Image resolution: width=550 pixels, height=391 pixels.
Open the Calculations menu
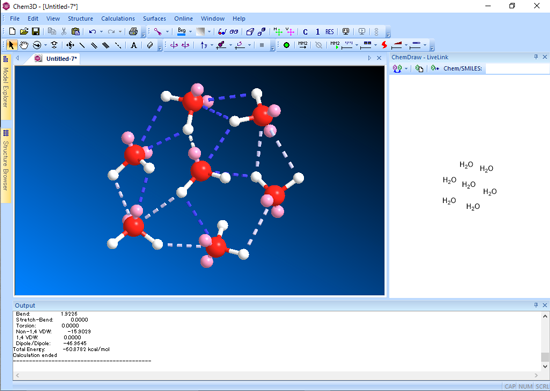pyautogui.click(x=118, y=19)
